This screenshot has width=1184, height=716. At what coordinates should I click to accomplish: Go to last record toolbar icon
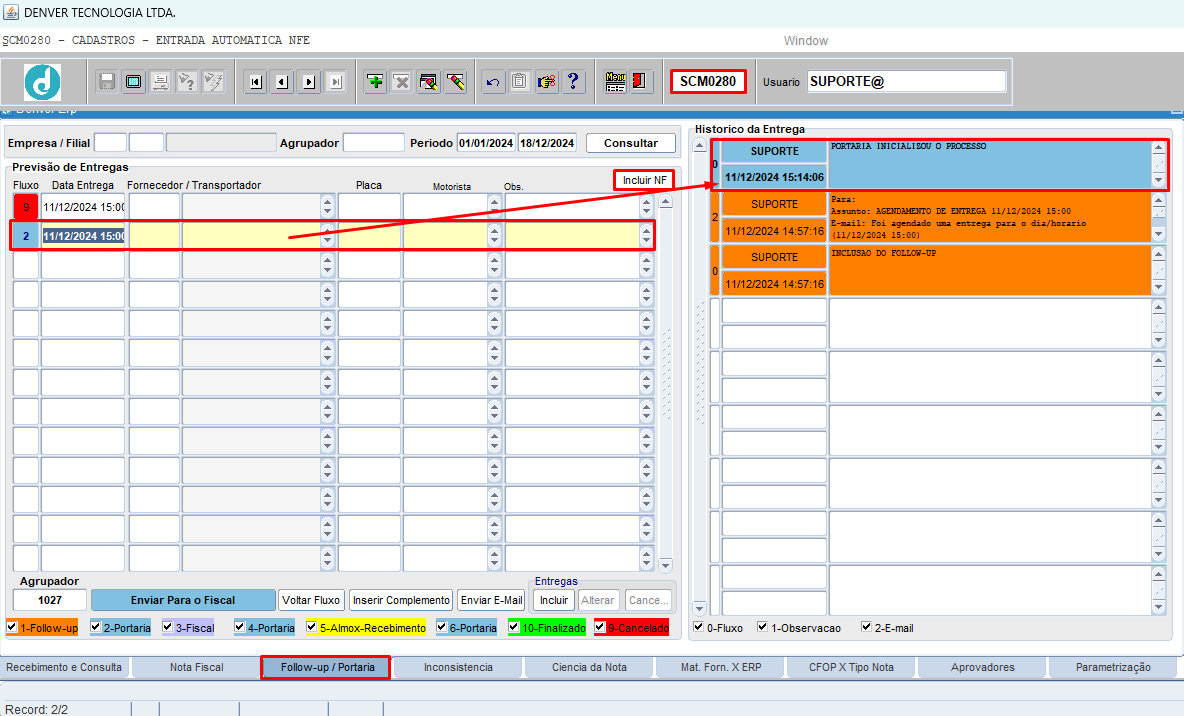(x=336, y=82)
